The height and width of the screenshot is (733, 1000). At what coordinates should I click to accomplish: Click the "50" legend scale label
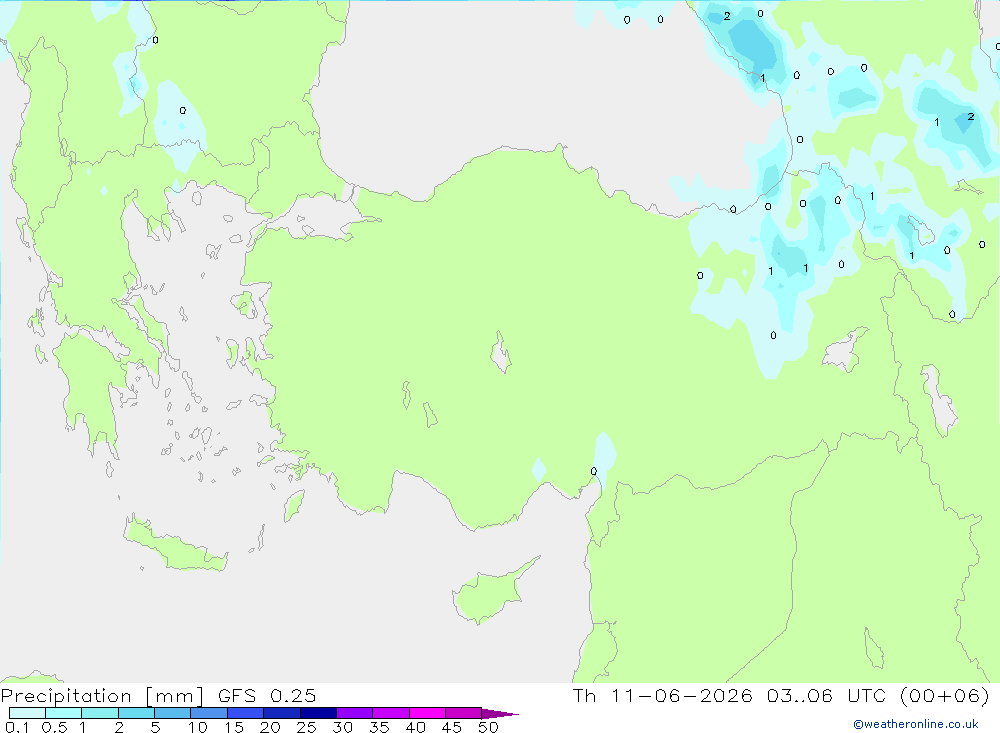[488, 727]
